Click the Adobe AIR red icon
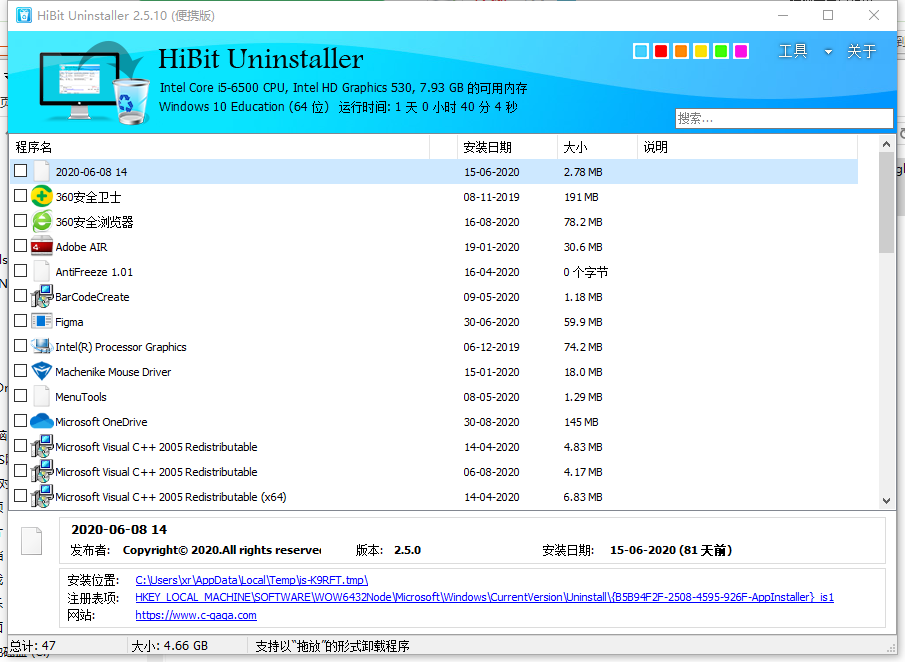 coord(42,246)
